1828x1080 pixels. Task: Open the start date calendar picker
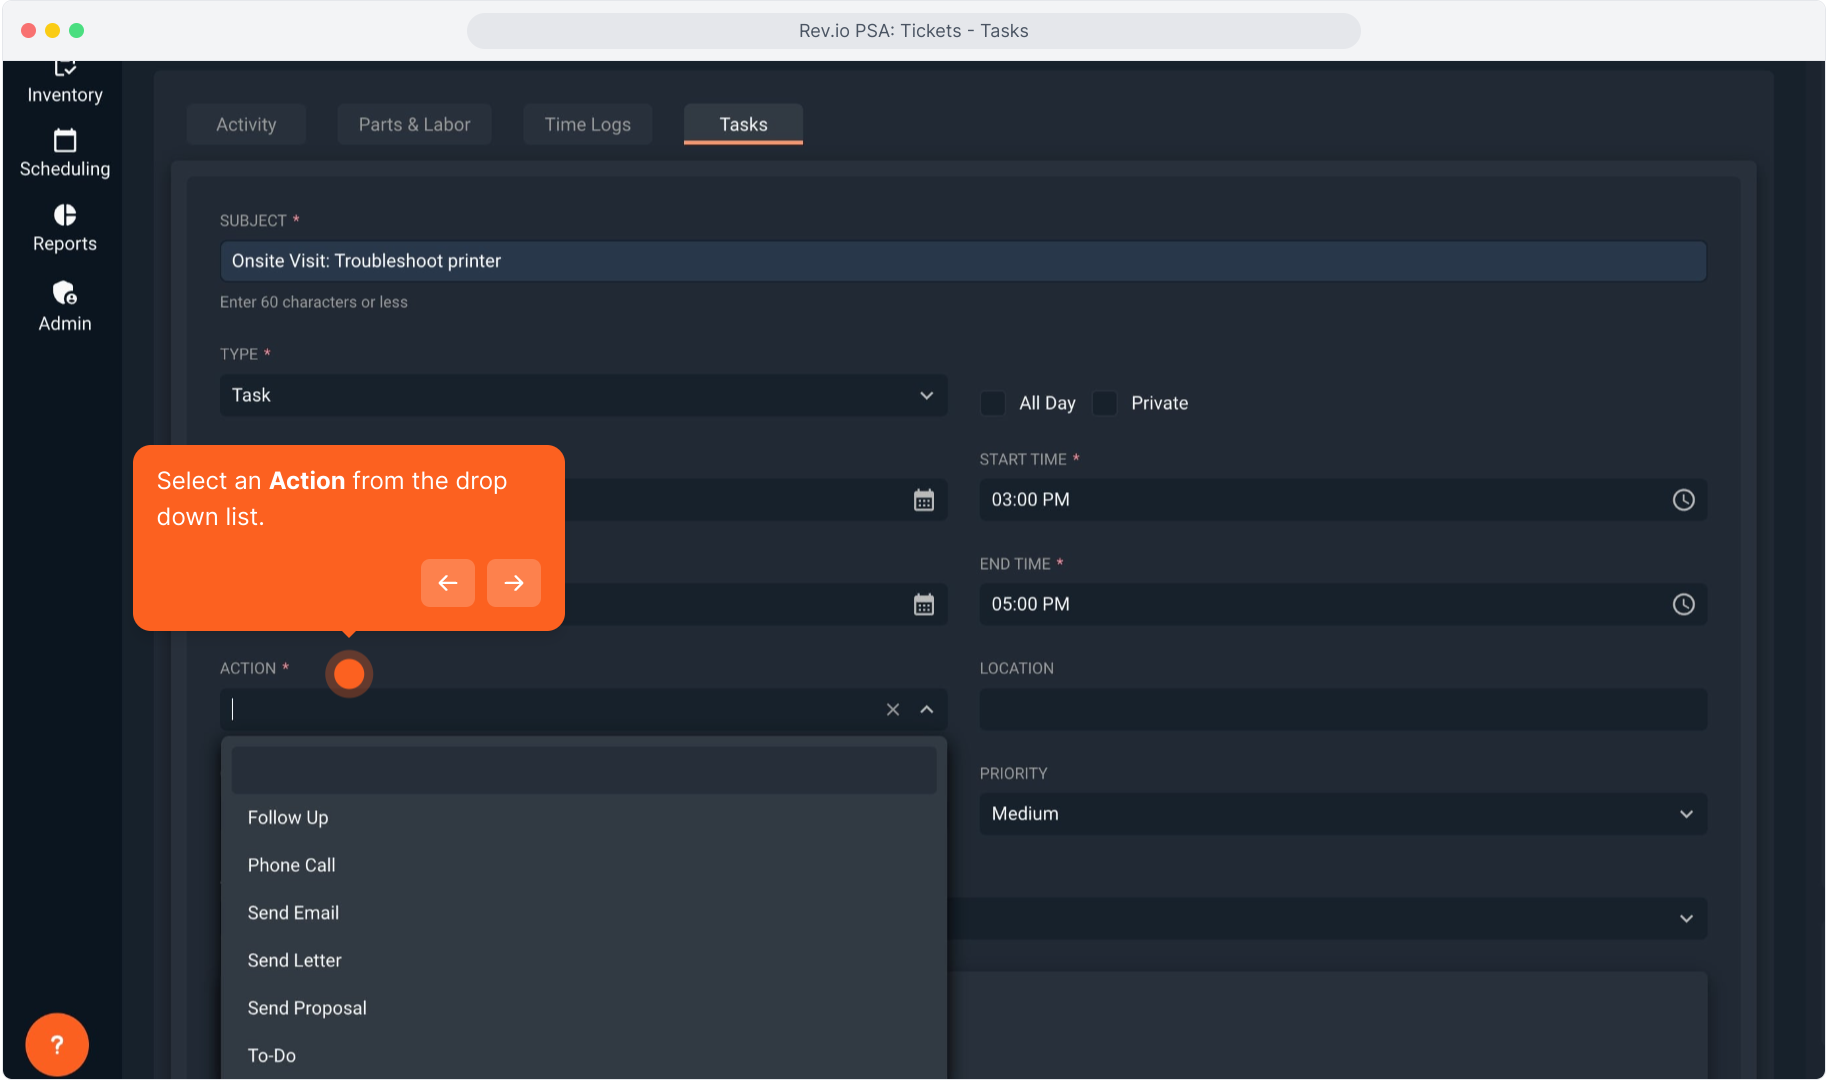[x=923, y=500]
